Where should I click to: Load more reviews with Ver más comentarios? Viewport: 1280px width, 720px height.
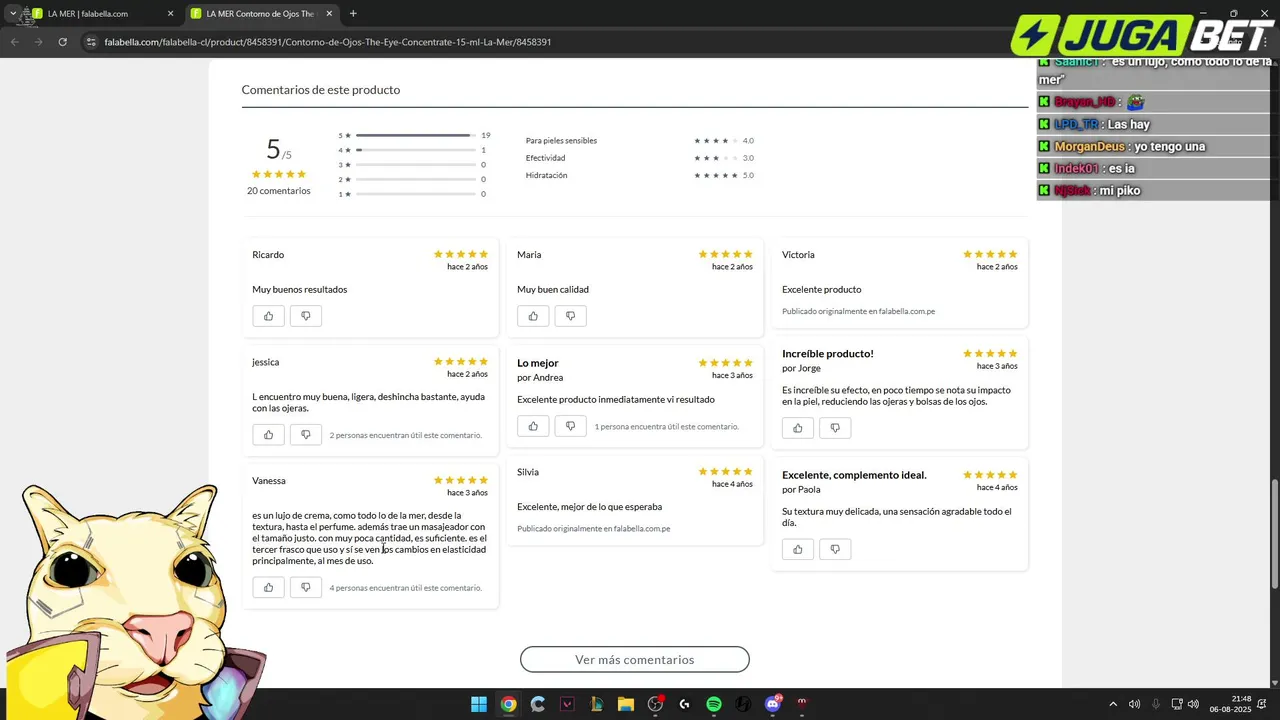[x=635, y=659]
